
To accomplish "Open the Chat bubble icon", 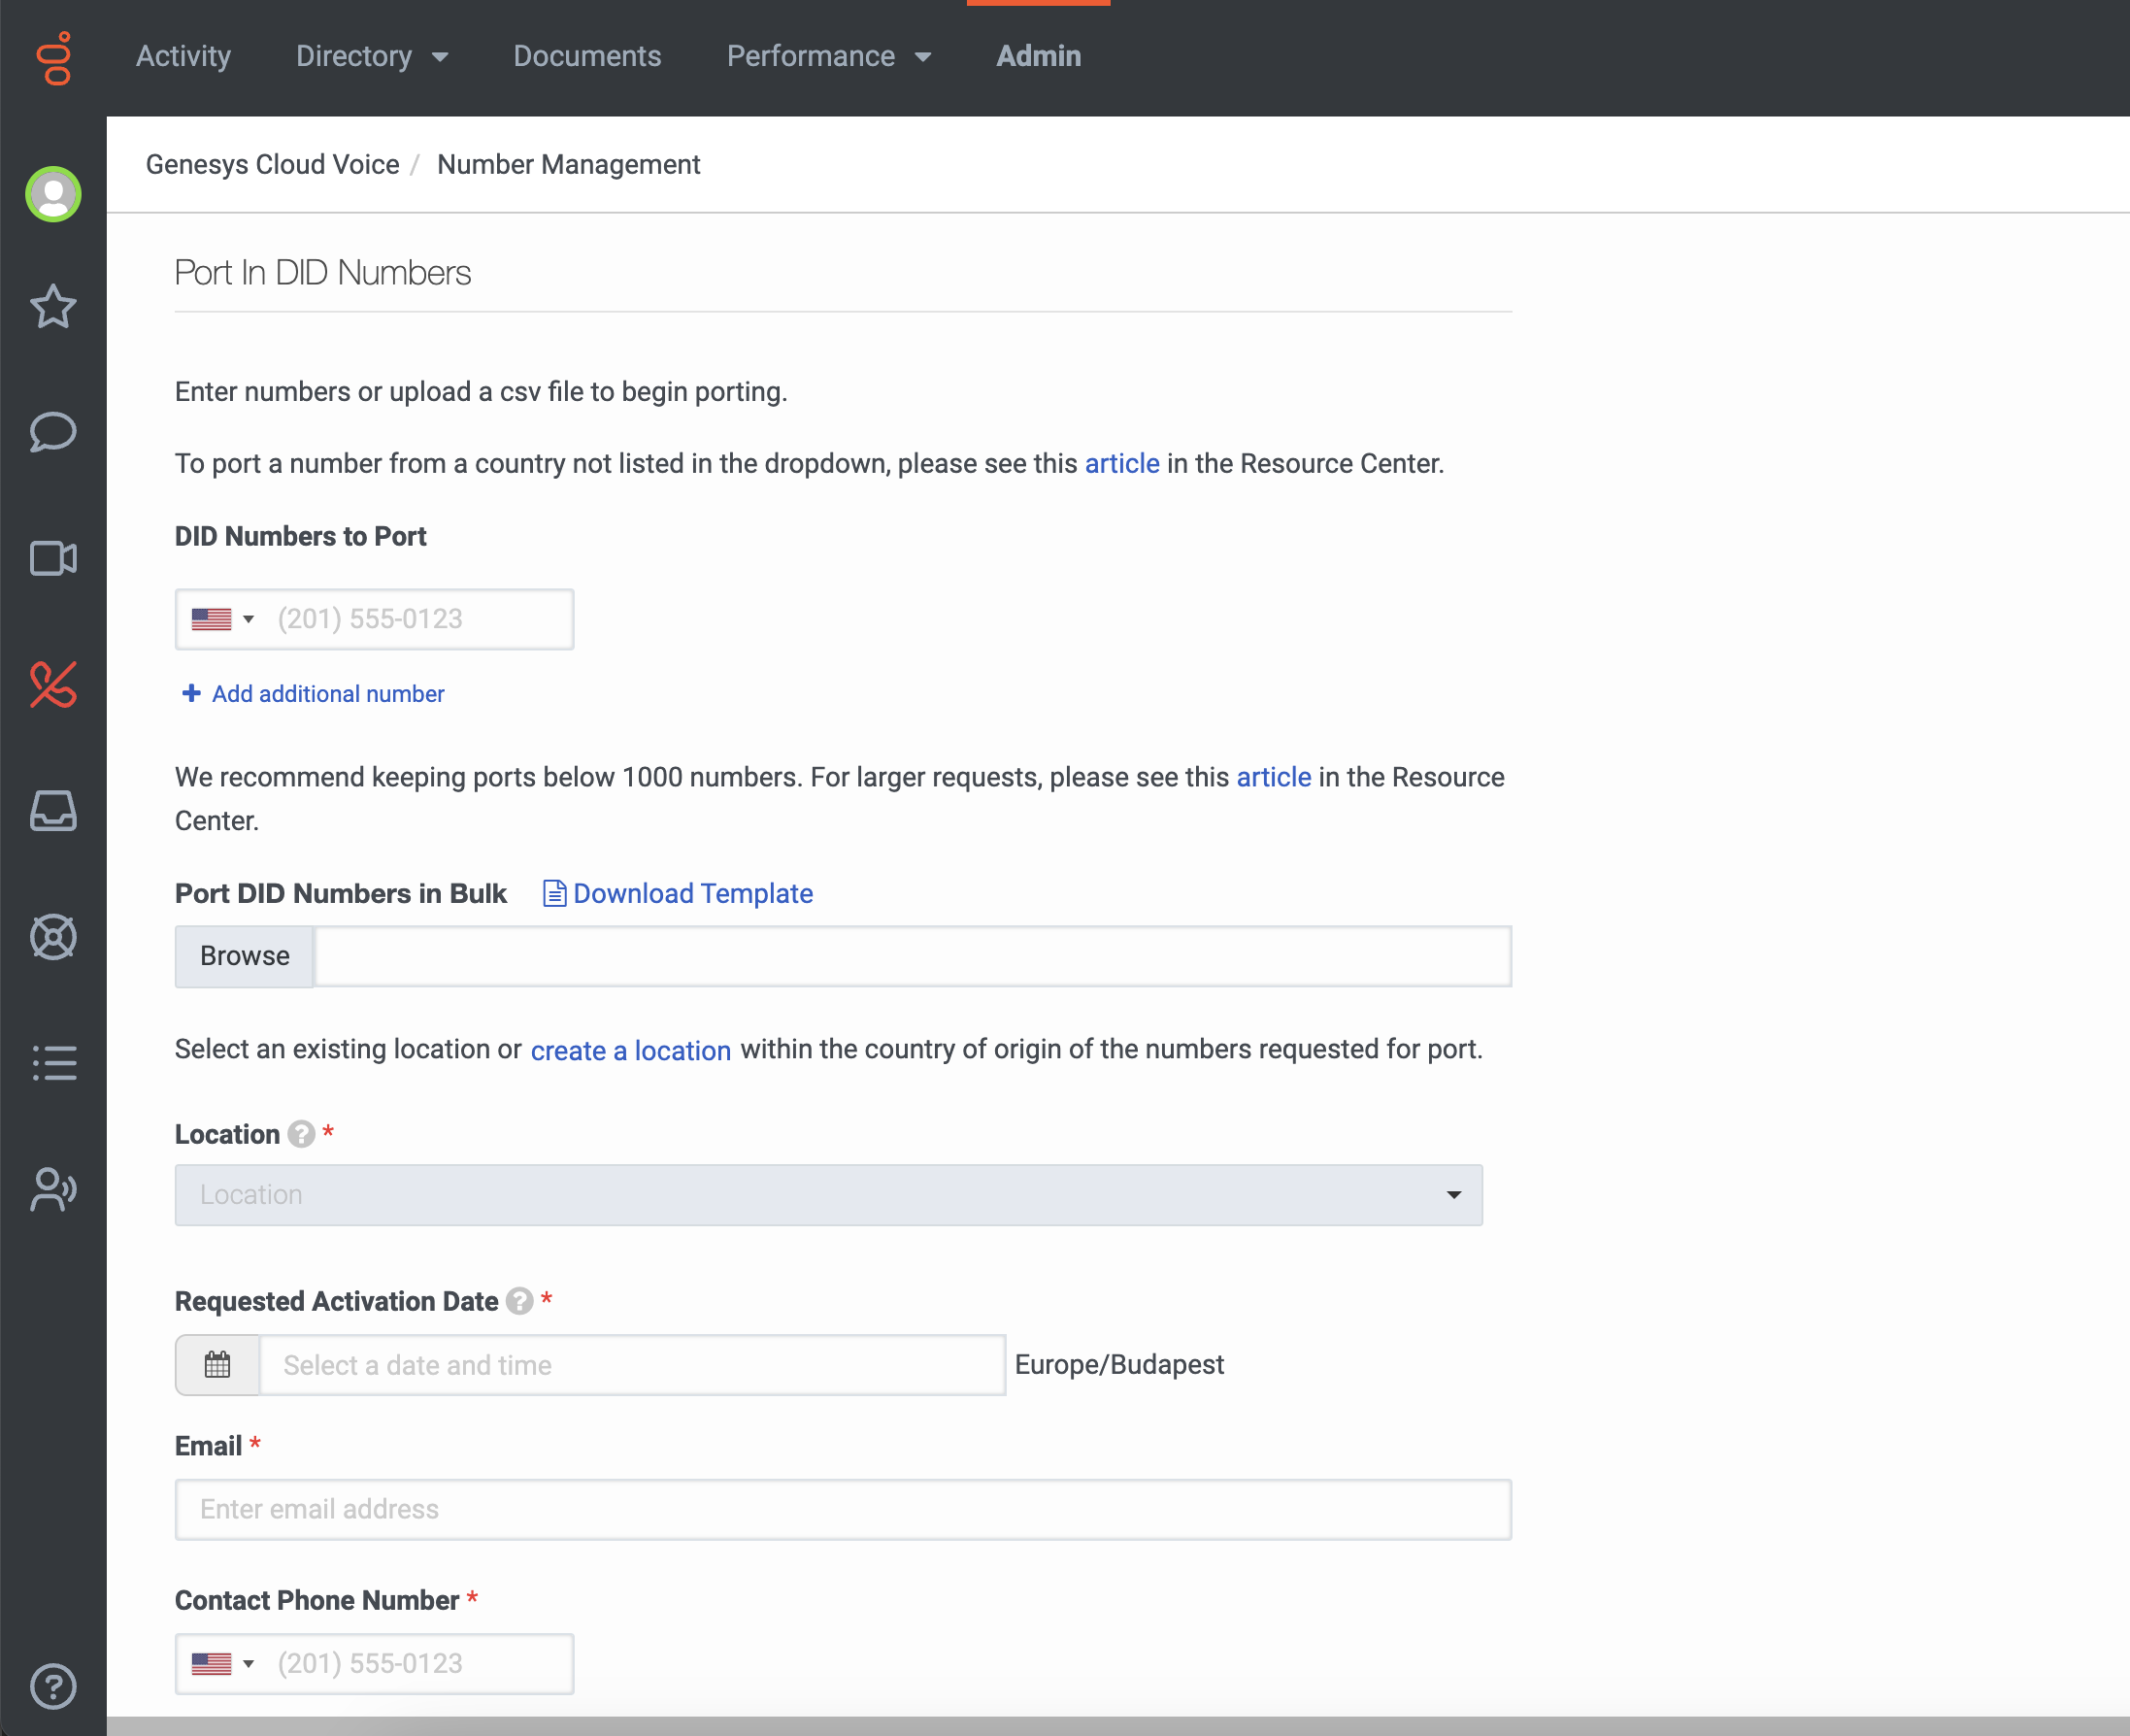I will coord(53,432).
